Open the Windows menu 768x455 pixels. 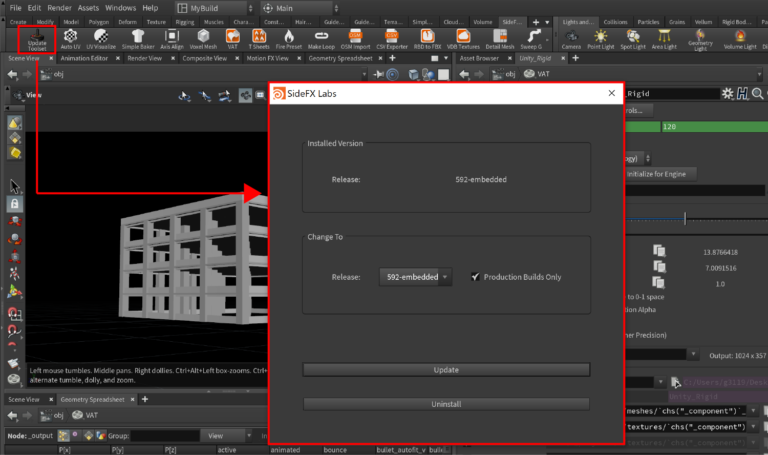[120, 8]
